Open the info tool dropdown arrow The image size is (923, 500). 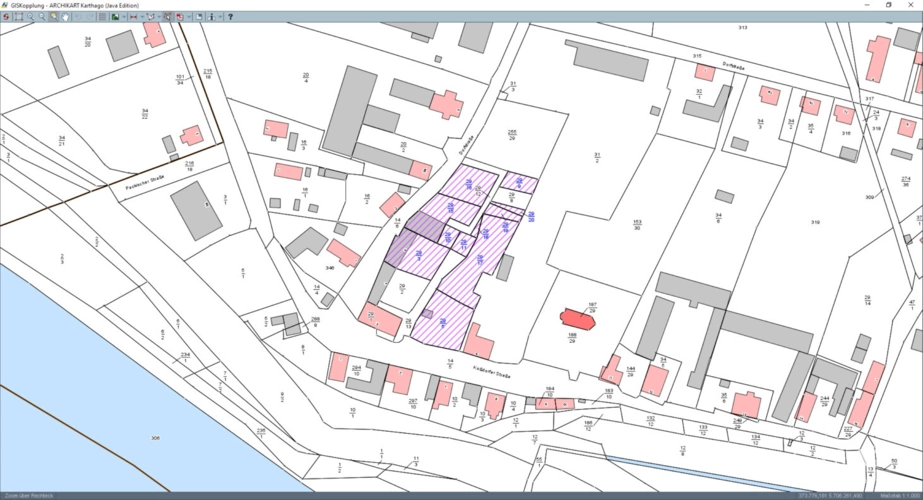(221, 17)
